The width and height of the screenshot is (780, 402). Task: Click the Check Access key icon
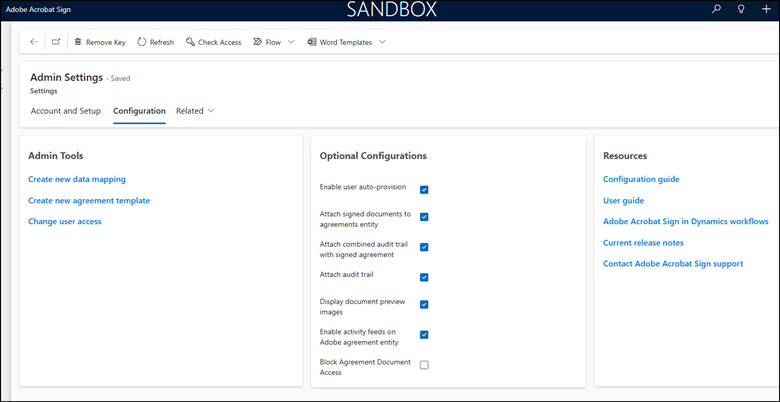pos(190,42)
